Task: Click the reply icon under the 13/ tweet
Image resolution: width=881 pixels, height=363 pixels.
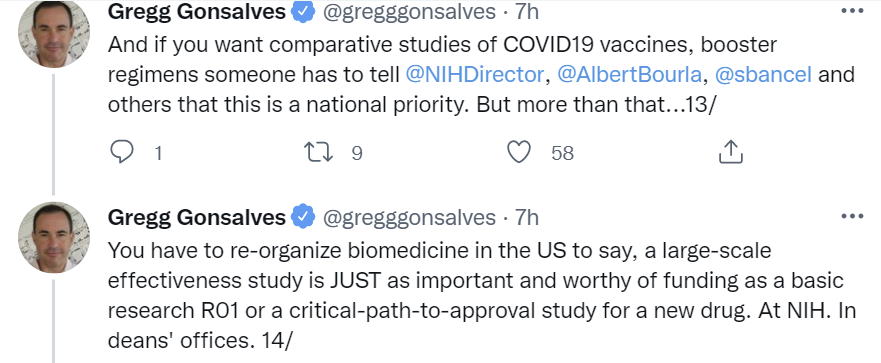Action: click(122, 152)
